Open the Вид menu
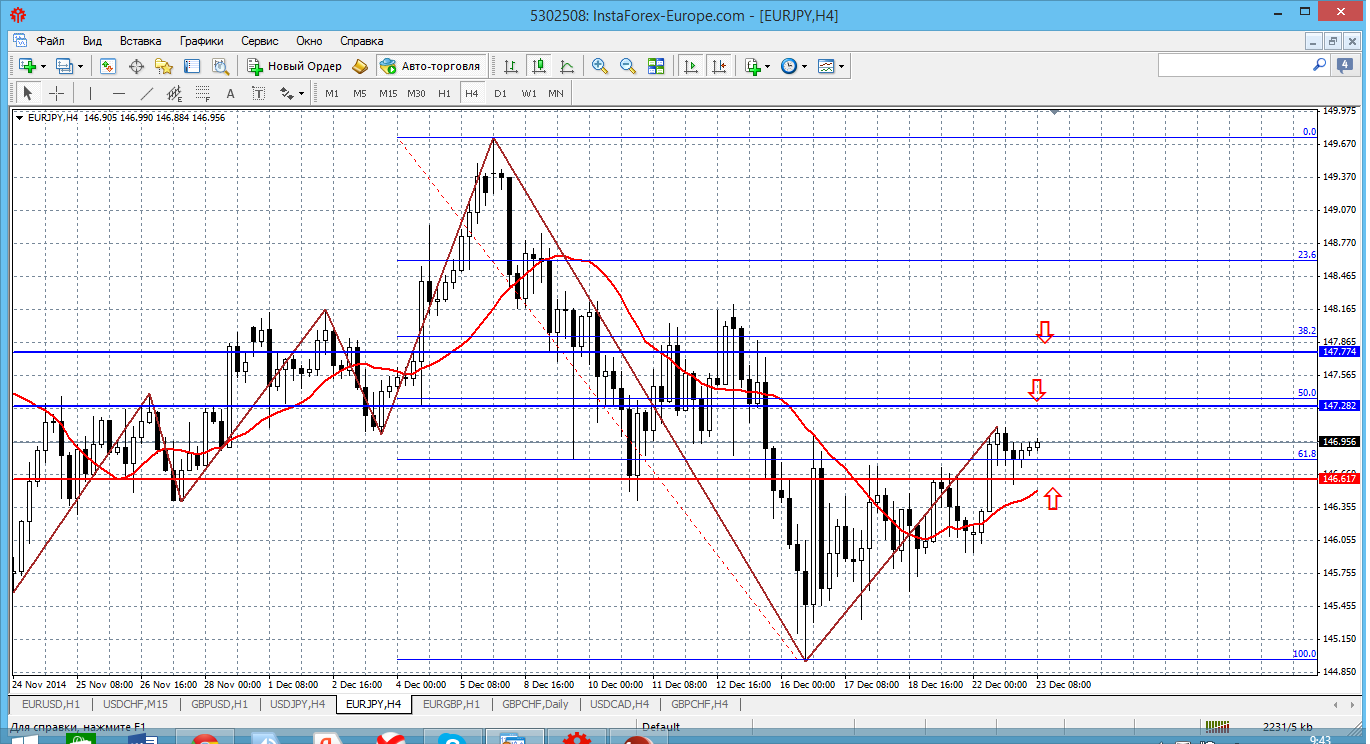The height and width of the screenshot is (744, 1370). click(x=92, y=41)
